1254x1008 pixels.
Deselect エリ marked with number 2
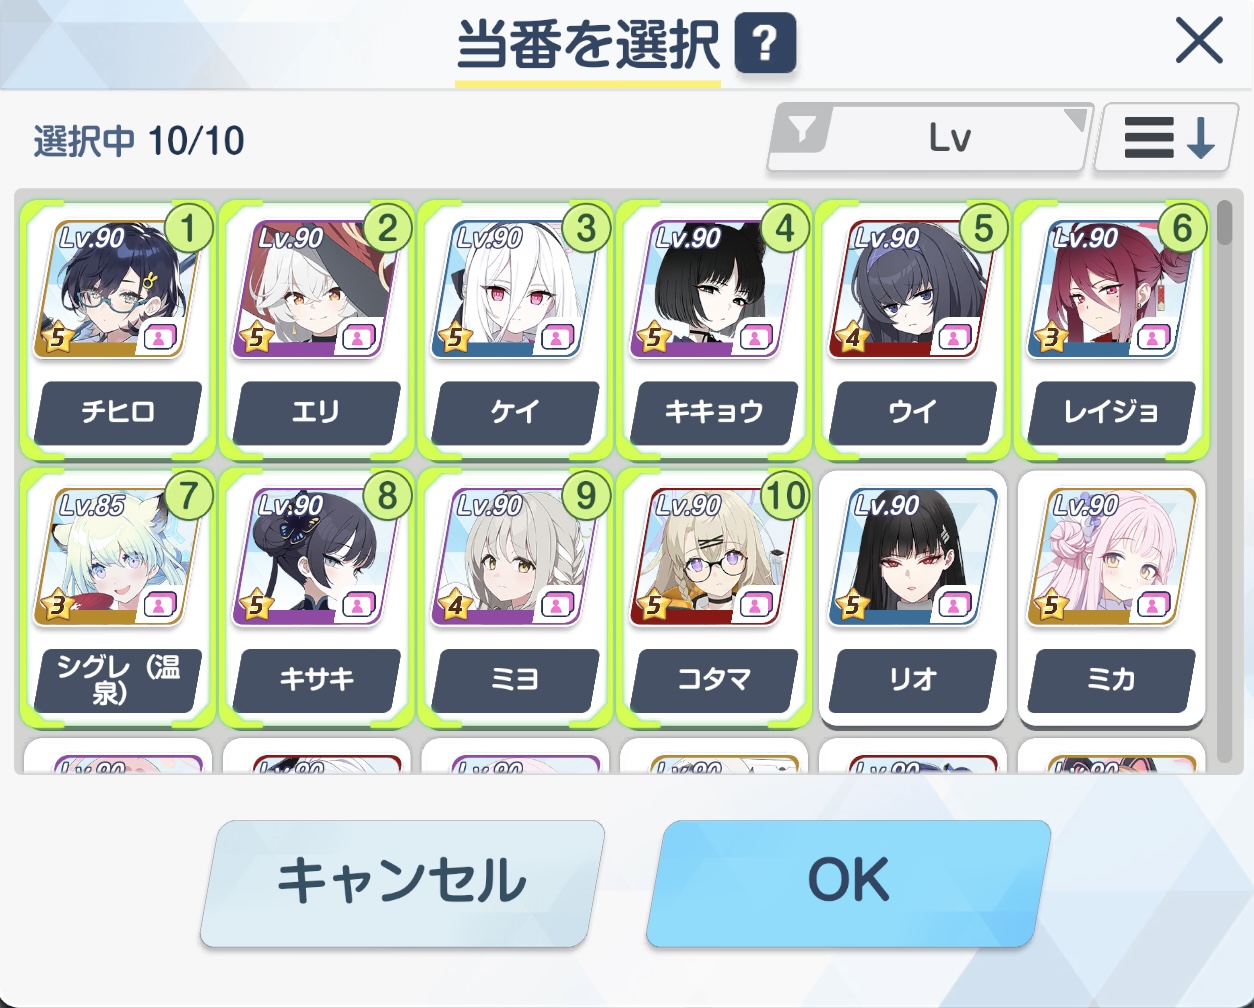[x=316, y=328]
